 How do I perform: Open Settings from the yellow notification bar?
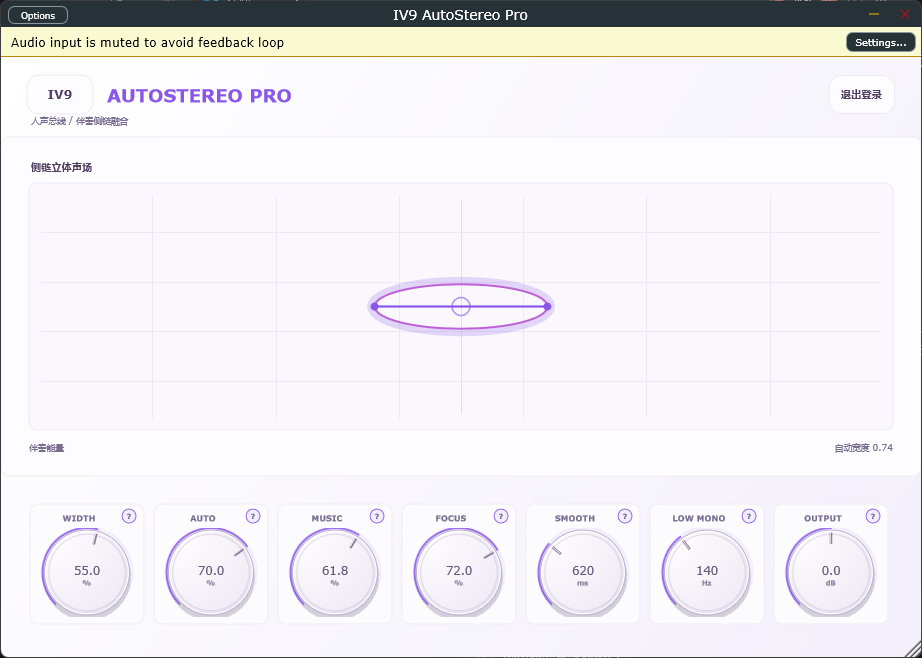880,42
